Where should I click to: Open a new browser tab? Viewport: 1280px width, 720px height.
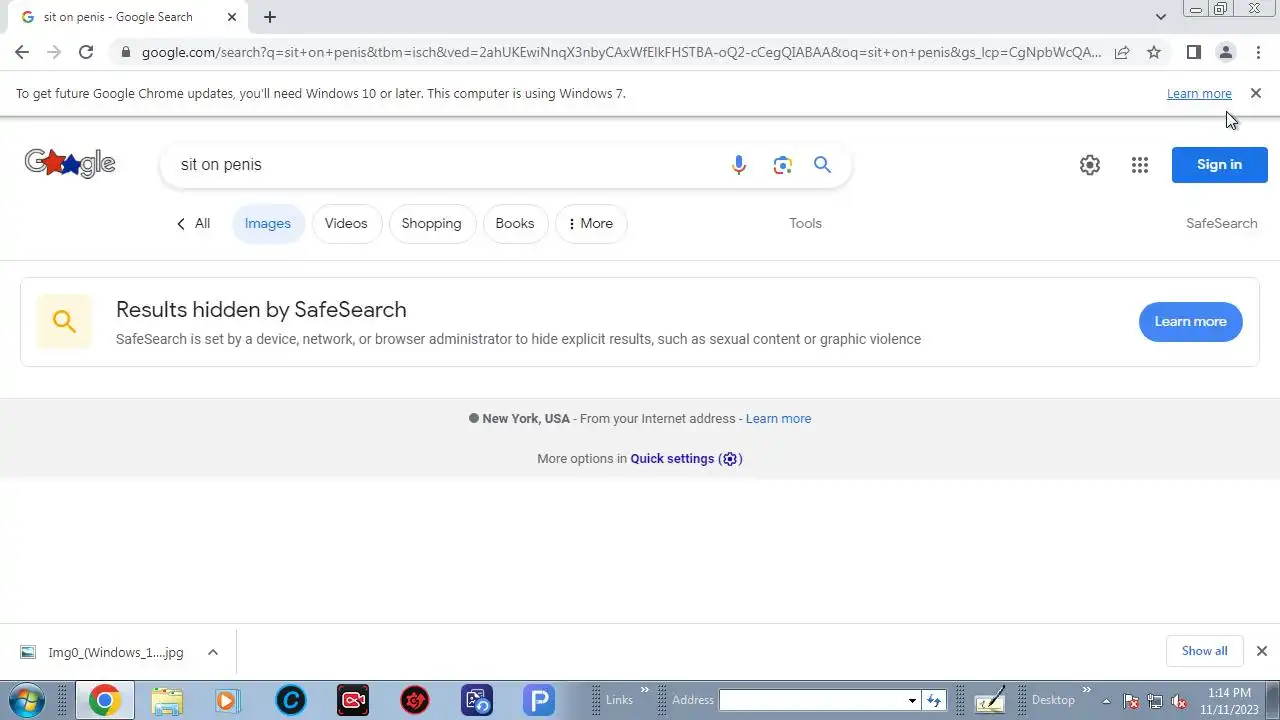(x=270, y=17)
